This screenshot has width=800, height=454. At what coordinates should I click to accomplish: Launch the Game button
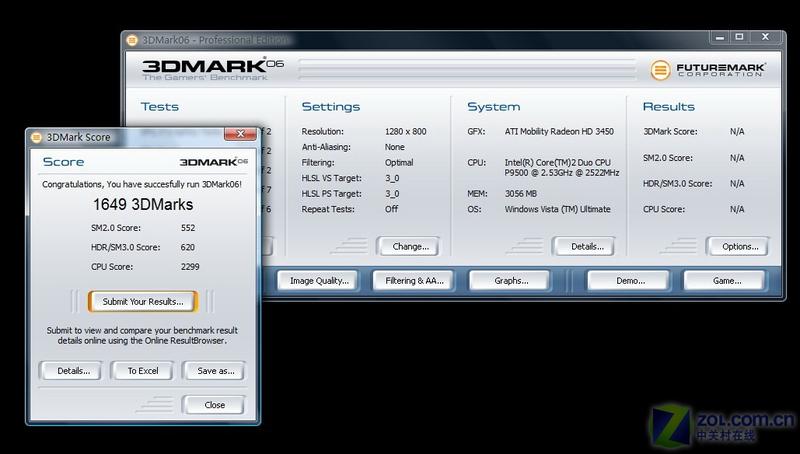(724, 281)
